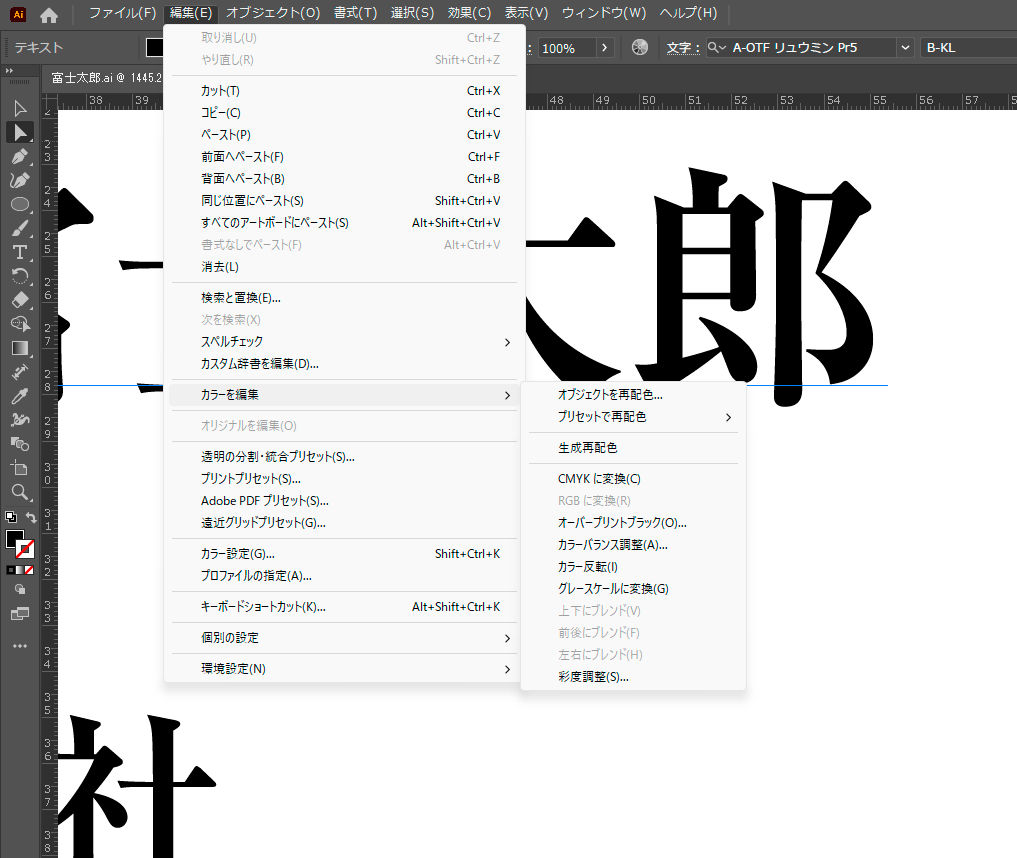Choose 同じ位置にペースト(S)
1017x858 pixels.
(x=344, y=201)
